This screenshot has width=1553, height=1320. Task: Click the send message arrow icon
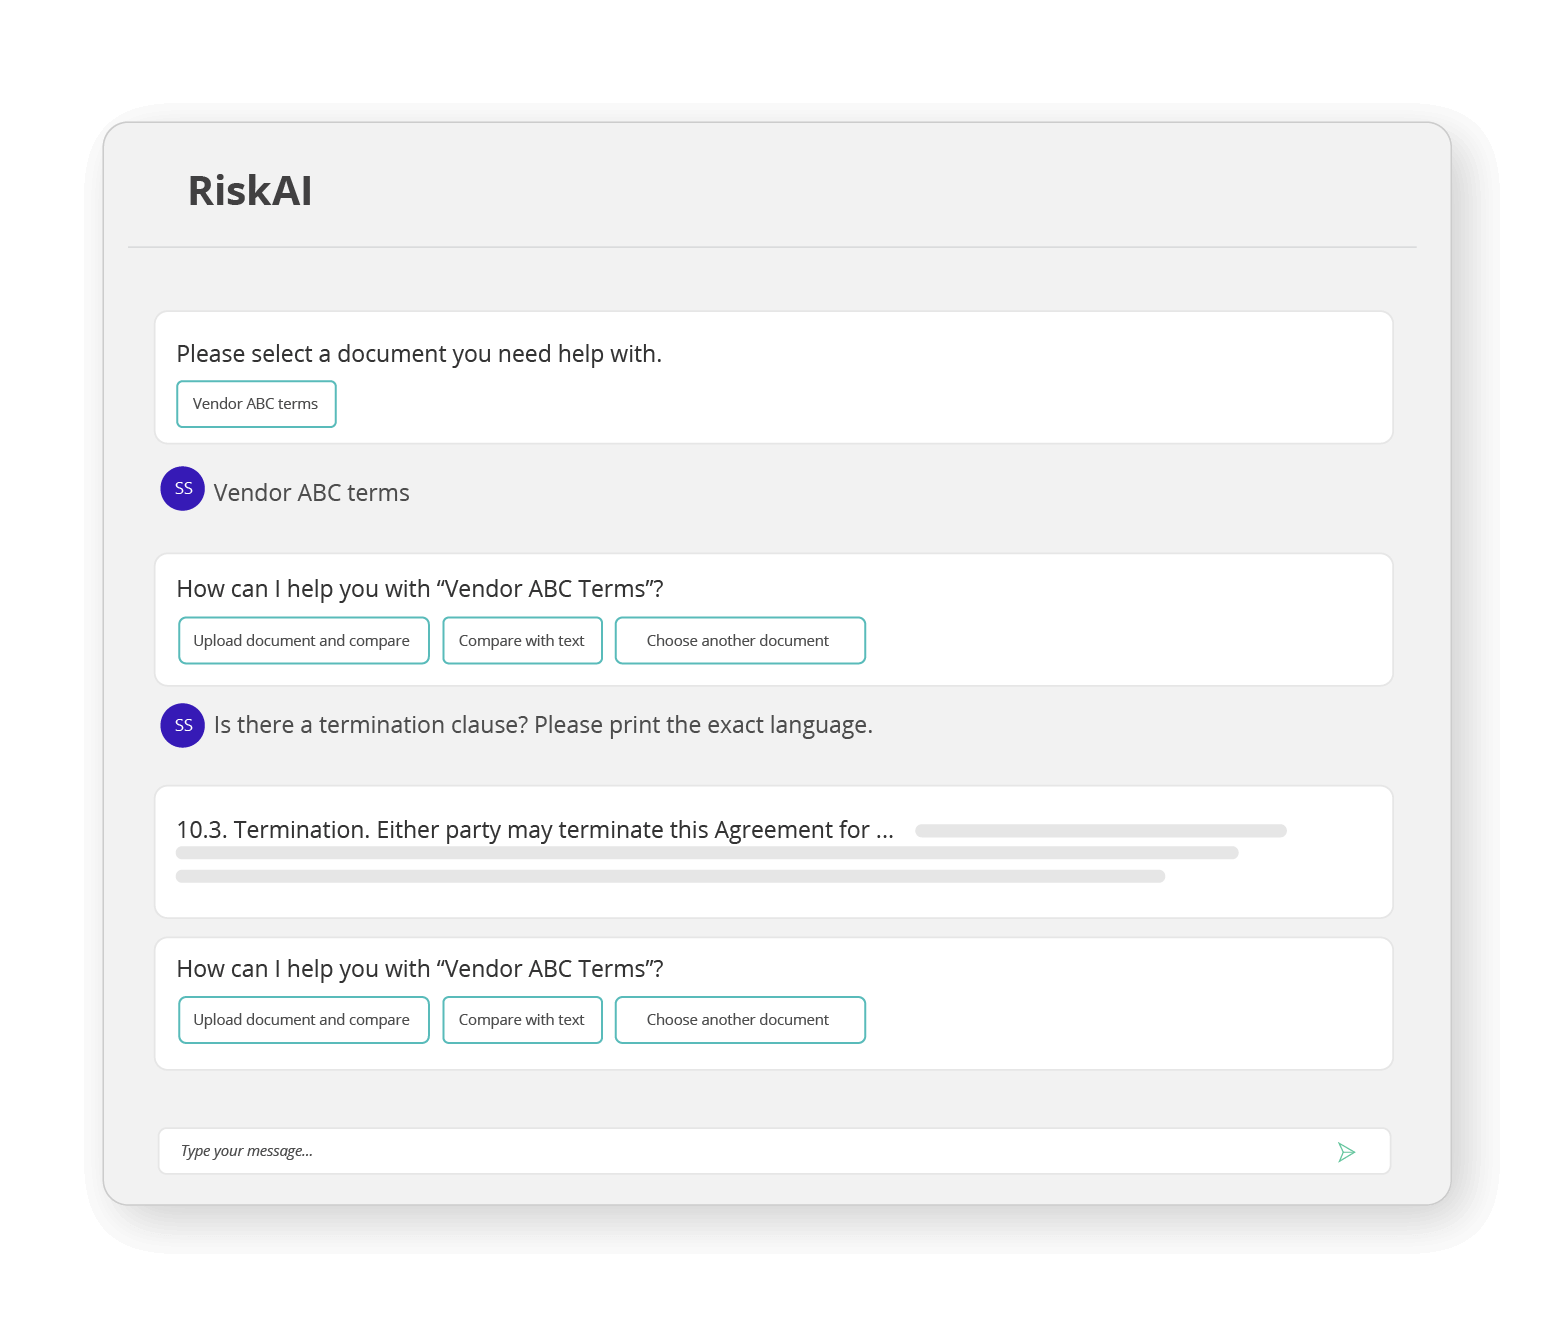click(1347, 1151)
